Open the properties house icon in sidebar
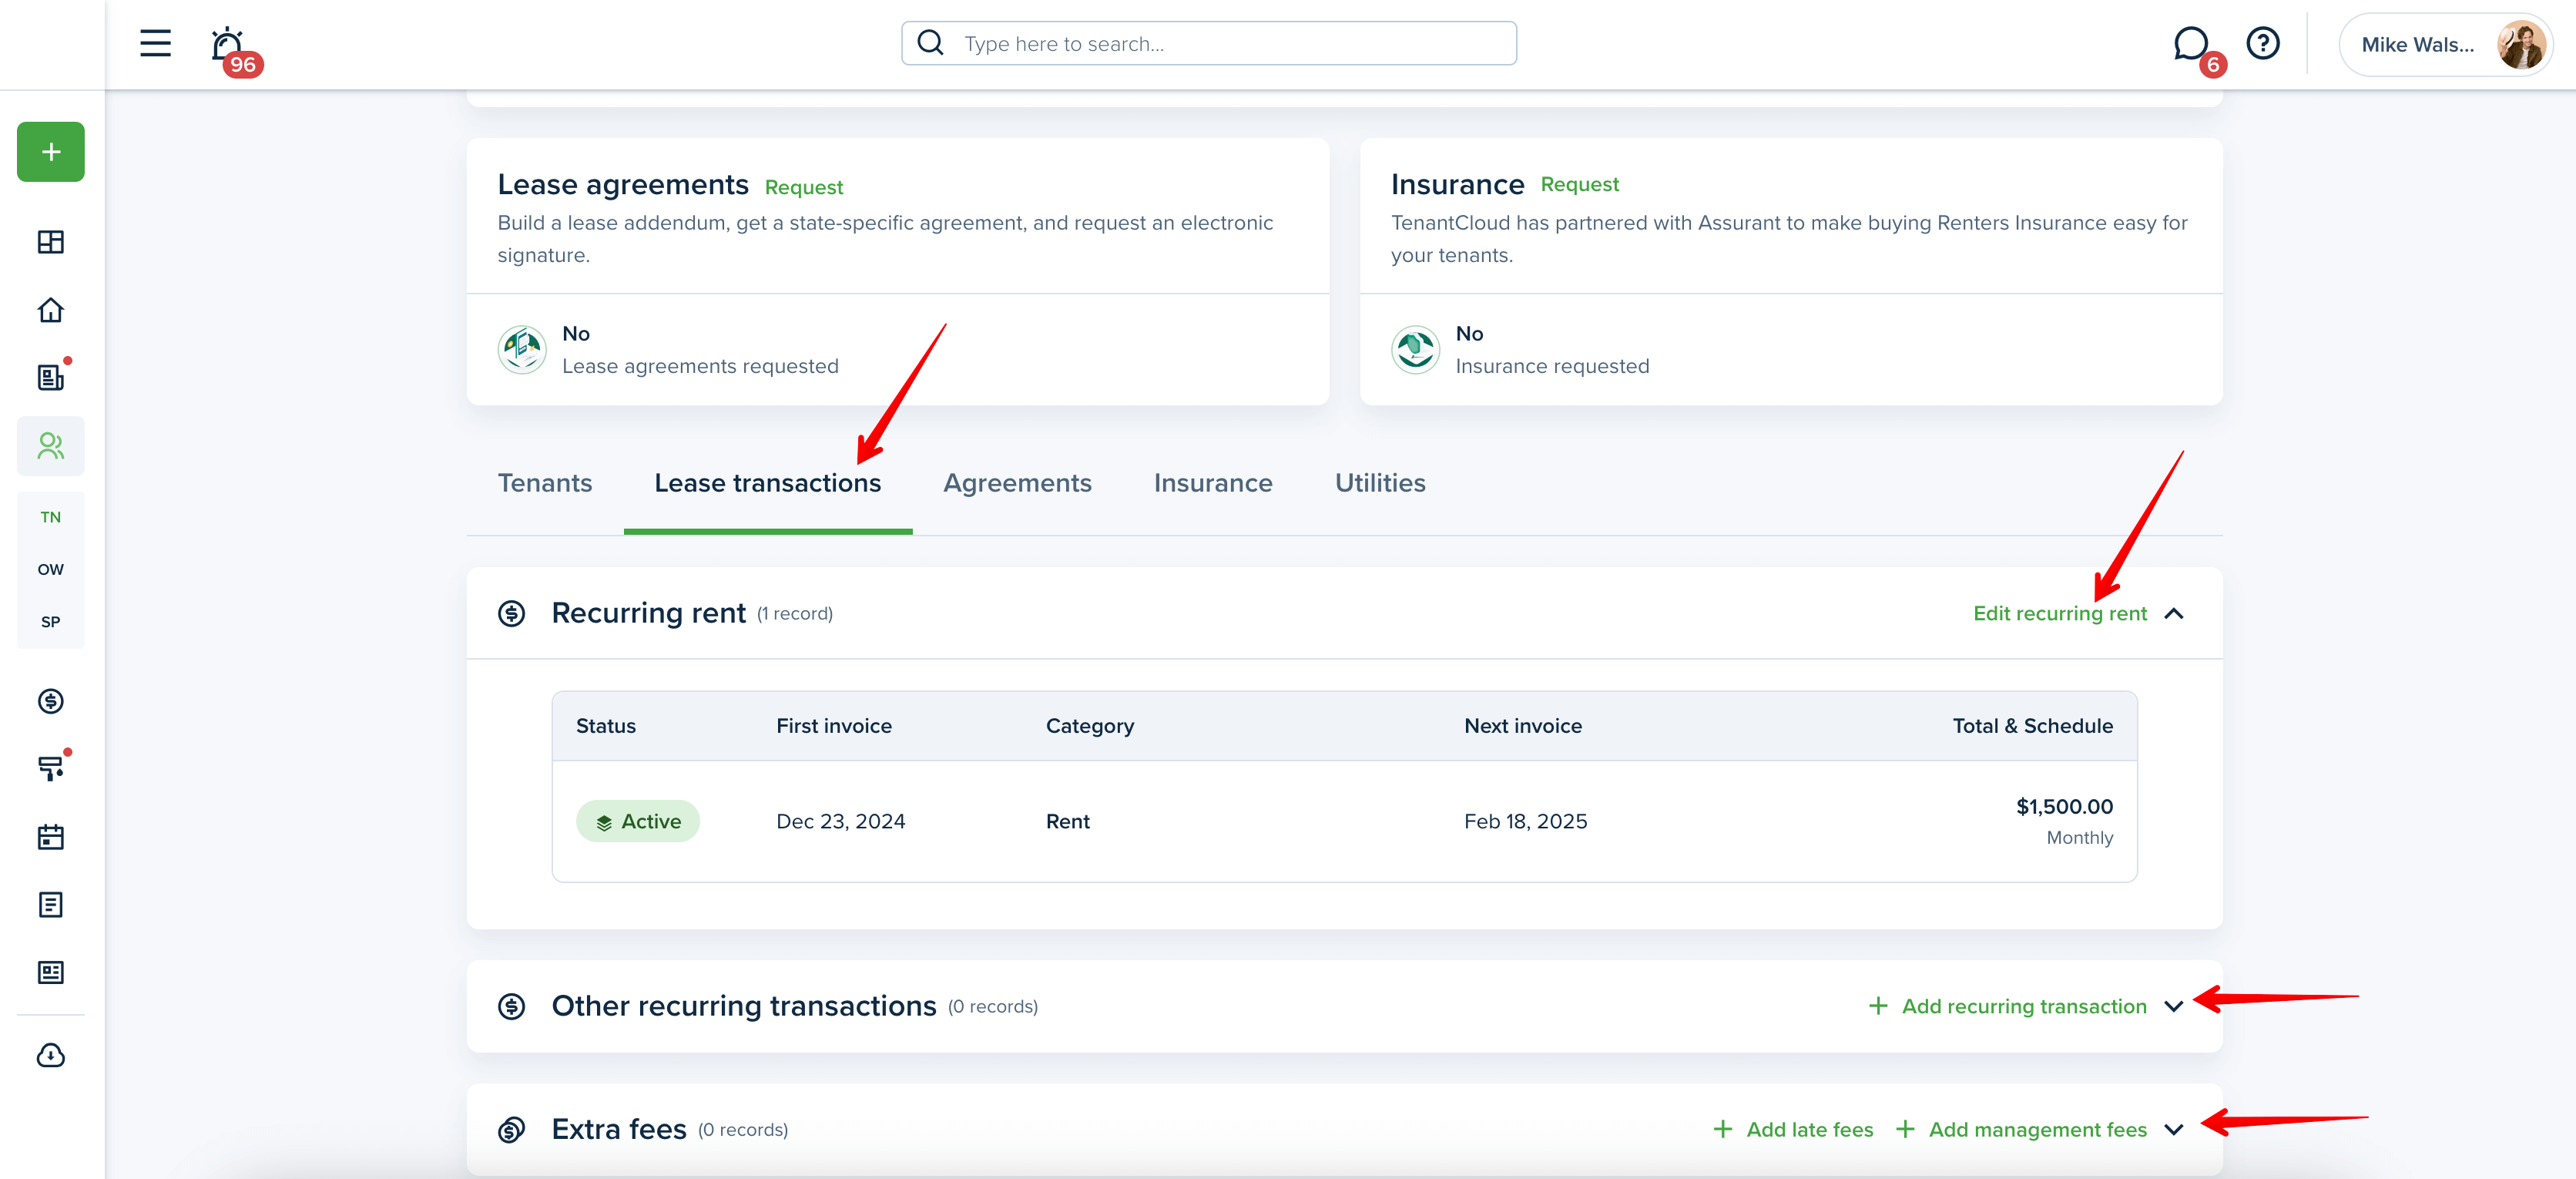Screen dimensions: 2576x1179 point(51,310)
